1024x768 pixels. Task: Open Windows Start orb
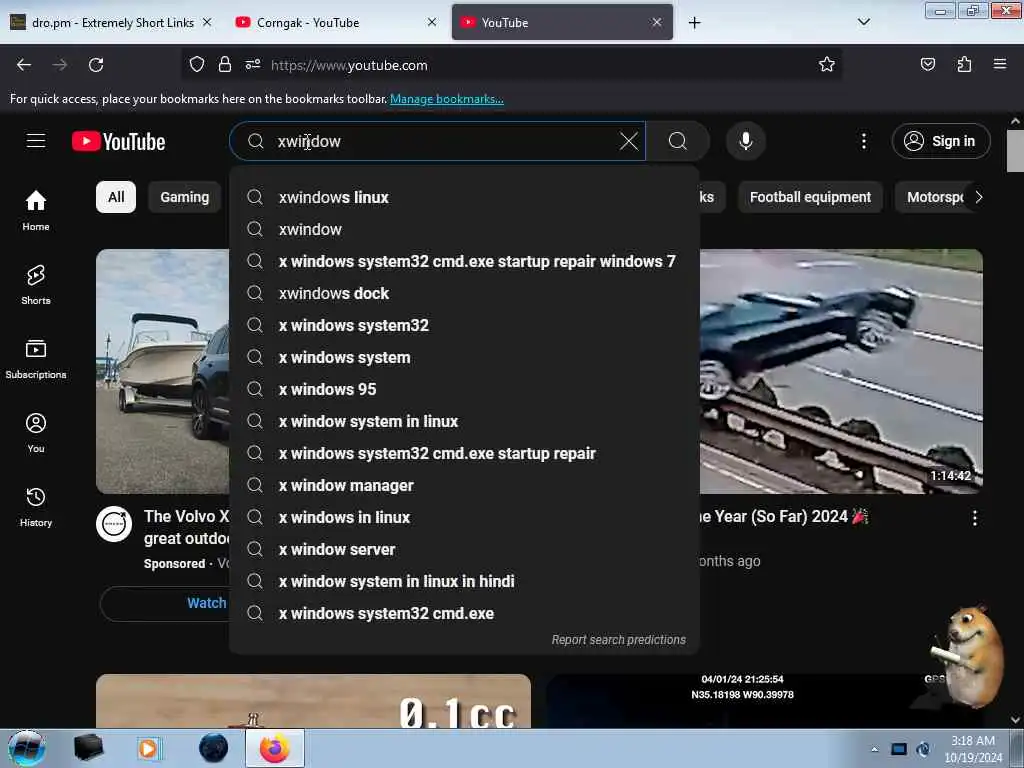click(x=27, y=748)
